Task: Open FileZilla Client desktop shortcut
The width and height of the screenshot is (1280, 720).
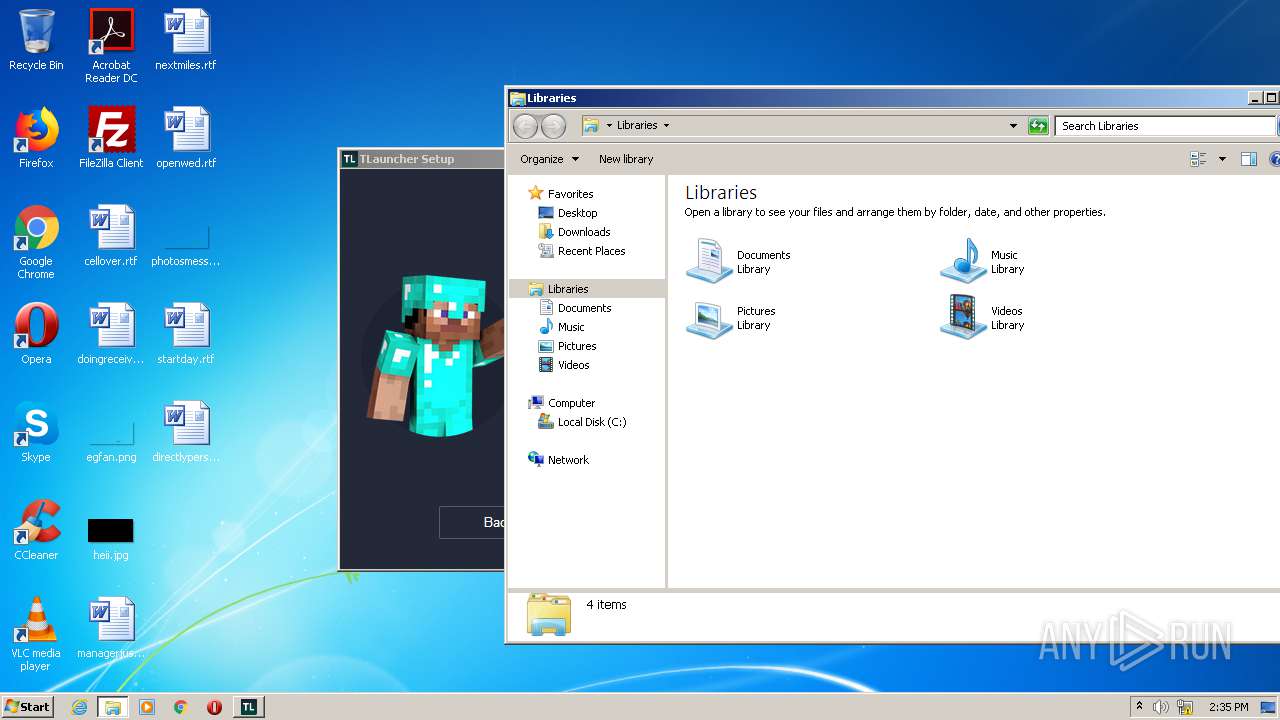Action: tap(111, 138)
